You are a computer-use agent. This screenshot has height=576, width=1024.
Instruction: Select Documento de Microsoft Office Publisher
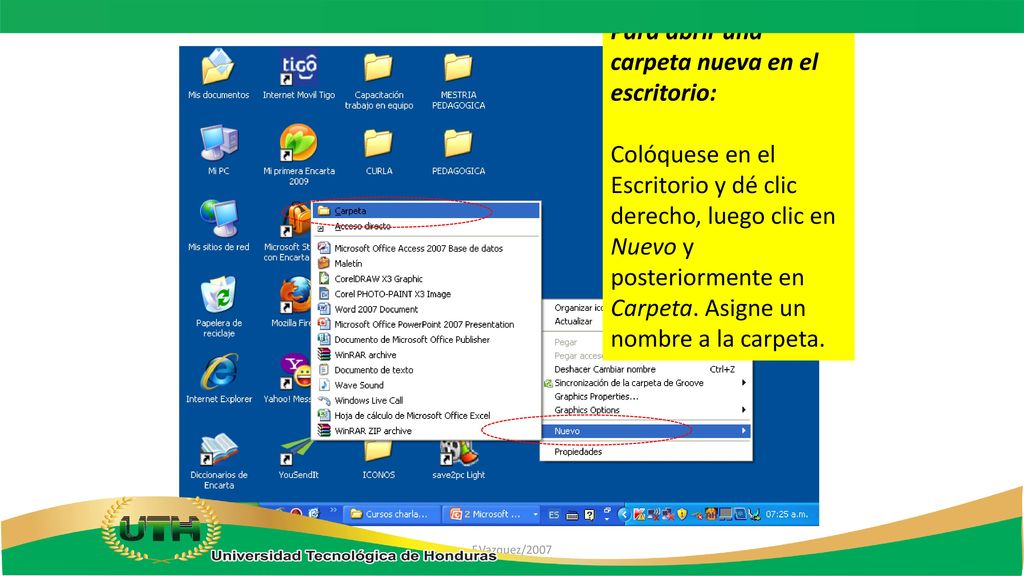coord(426,340)
